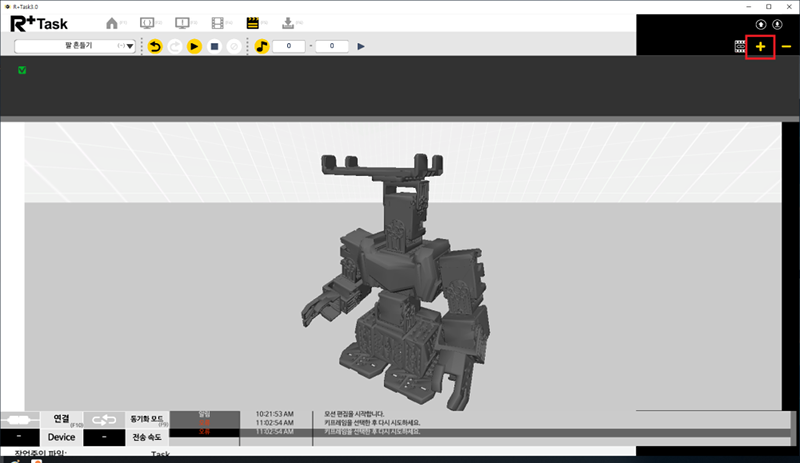Click the download icon in top navigation
Image resolution: width=800 pixels, height=463 pixels.
pos(288,22)
